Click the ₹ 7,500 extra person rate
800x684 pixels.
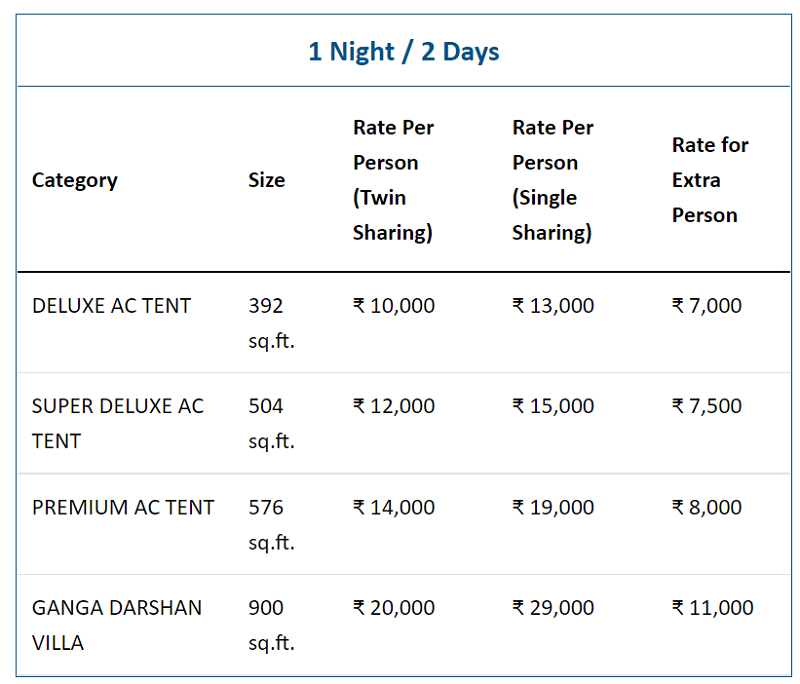coord(707,406)
